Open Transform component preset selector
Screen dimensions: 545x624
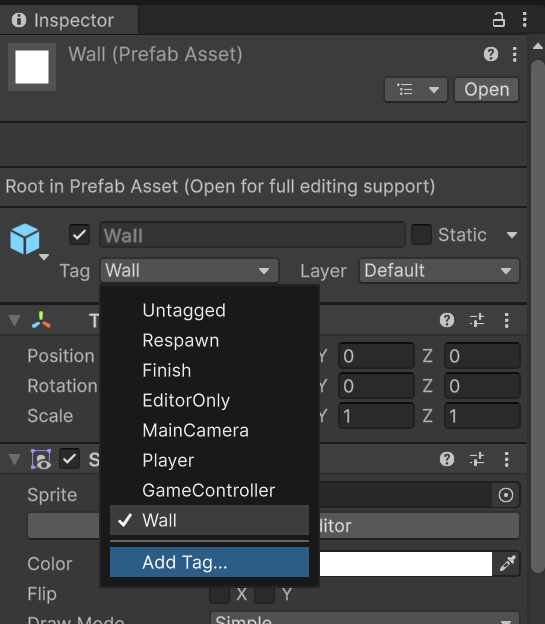tap(477, 320)
